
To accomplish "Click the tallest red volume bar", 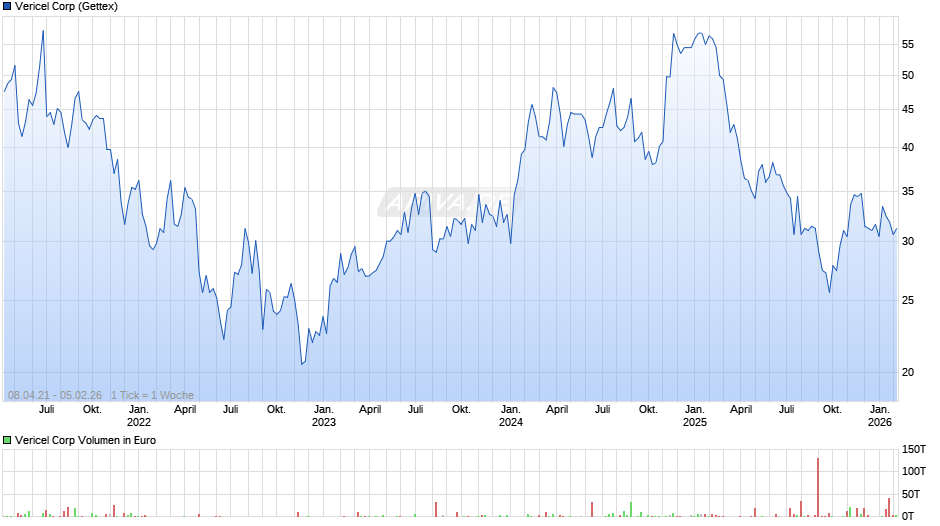I will click(x=818, y=488).
